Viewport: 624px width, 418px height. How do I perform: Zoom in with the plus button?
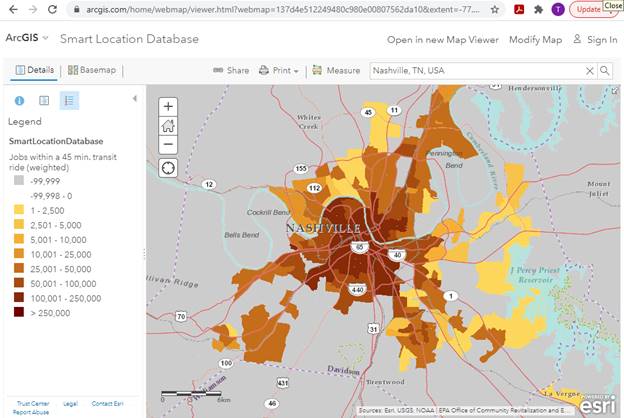(168, 106)
